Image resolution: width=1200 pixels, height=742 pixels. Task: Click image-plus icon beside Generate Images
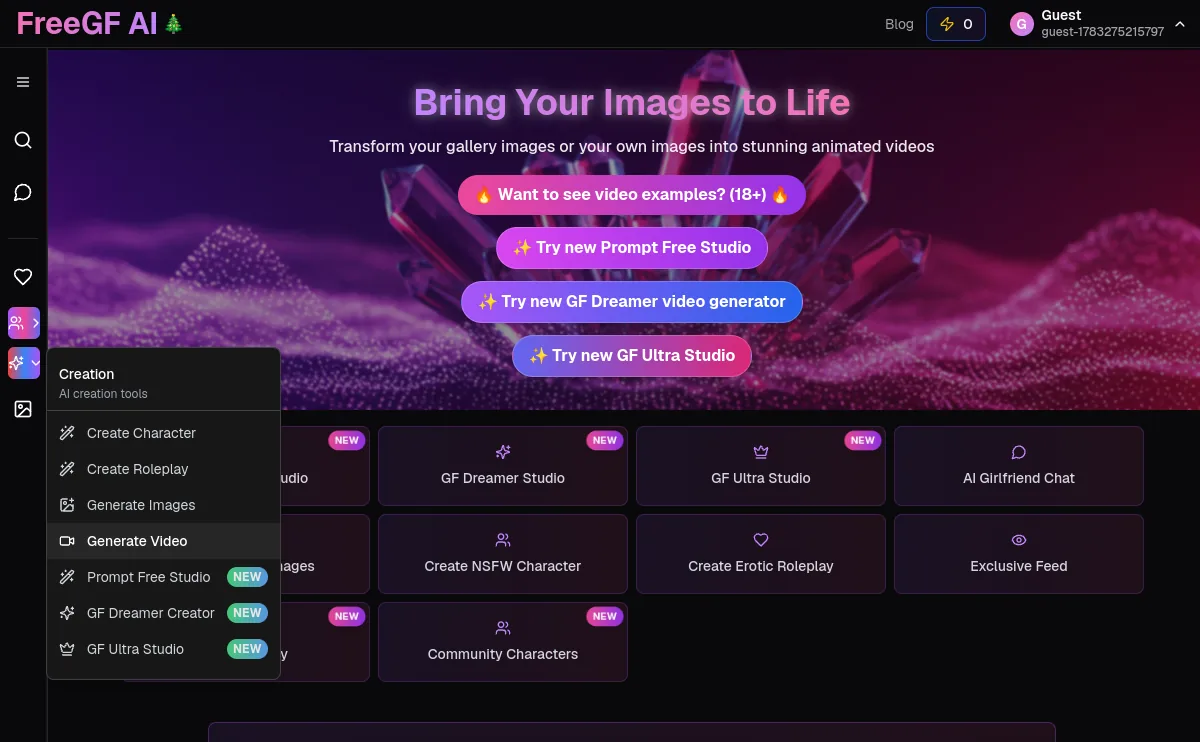(67, 505)
